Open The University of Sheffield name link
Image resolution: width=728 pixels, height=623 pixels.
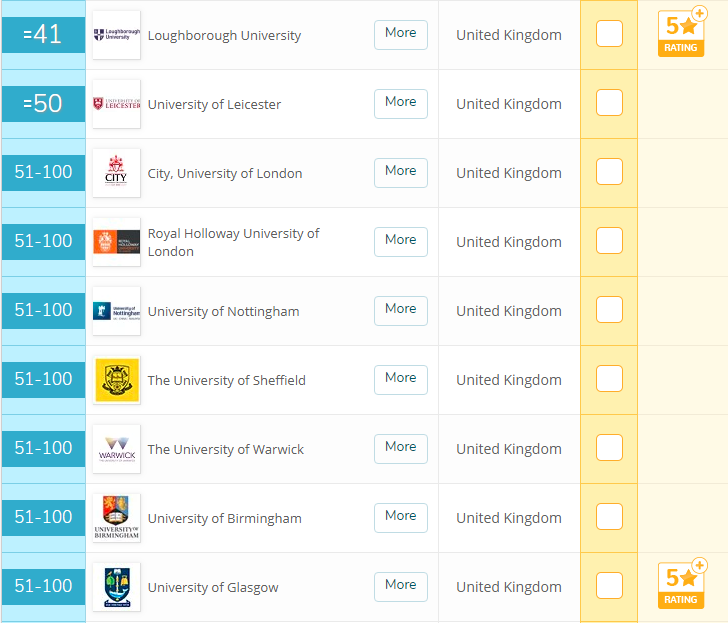coord(226,380)
